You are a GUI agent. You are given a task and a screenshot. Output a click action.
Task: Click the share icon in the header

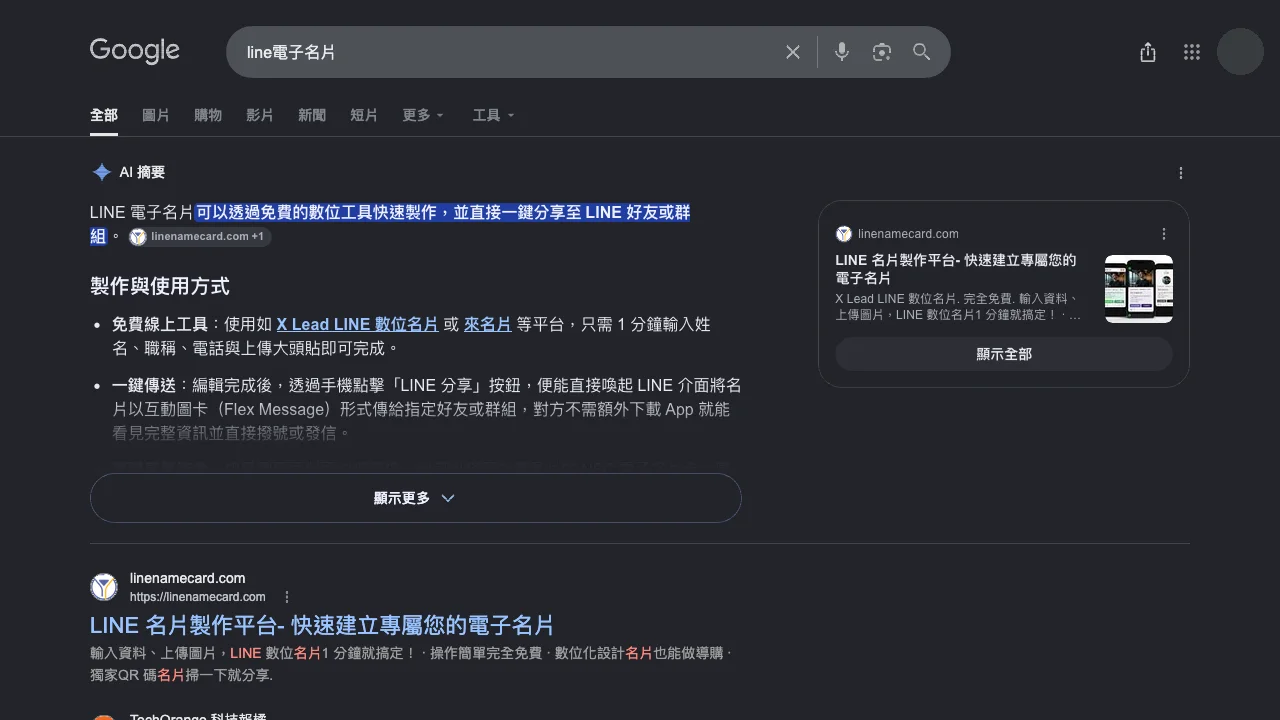pos(1148,52)
